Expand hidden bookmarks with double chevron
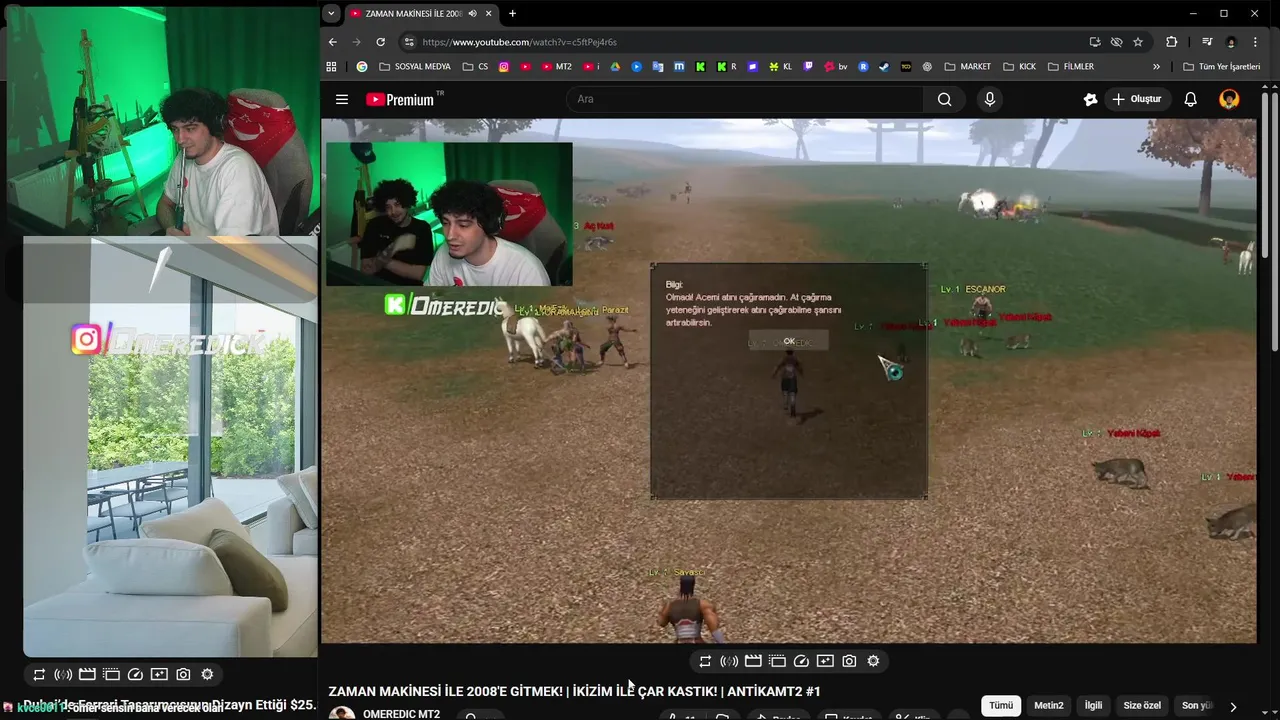1280x720 pixels. pos(1156,67)
